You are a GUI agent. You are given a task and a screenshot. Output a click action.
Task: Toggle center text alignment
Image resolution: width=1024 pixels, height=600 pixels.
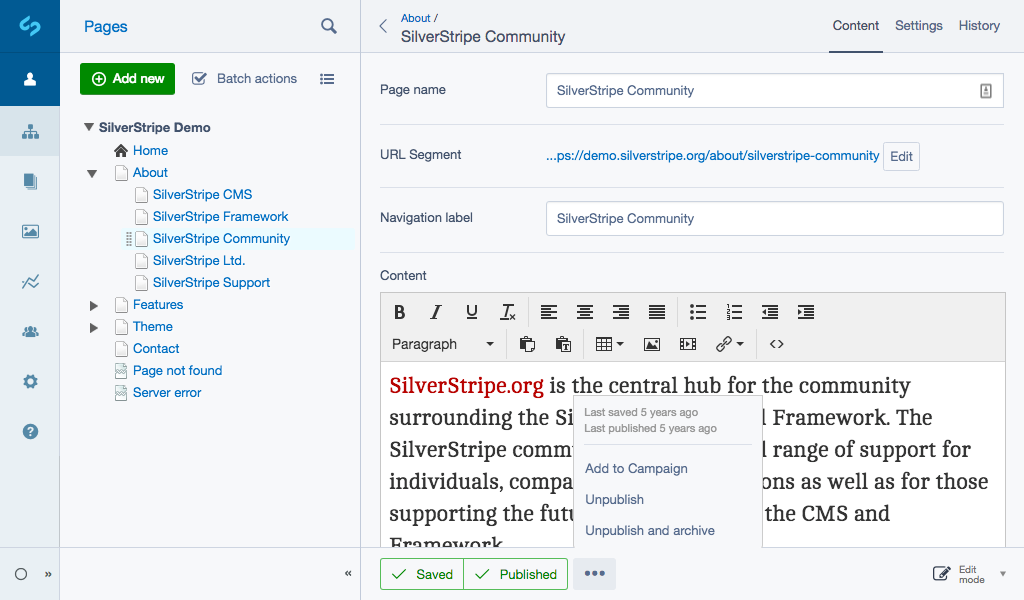pyautogui.click(x=584, y=312)
